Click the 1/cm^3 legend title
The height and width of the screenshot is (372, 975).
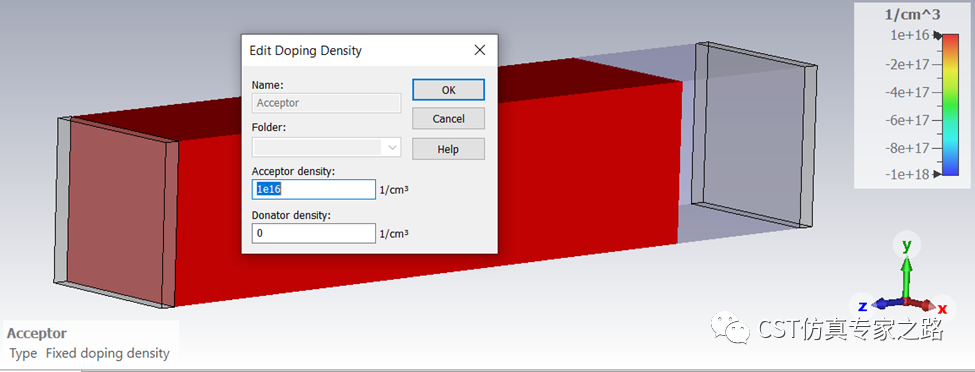(x=911, y=15)
